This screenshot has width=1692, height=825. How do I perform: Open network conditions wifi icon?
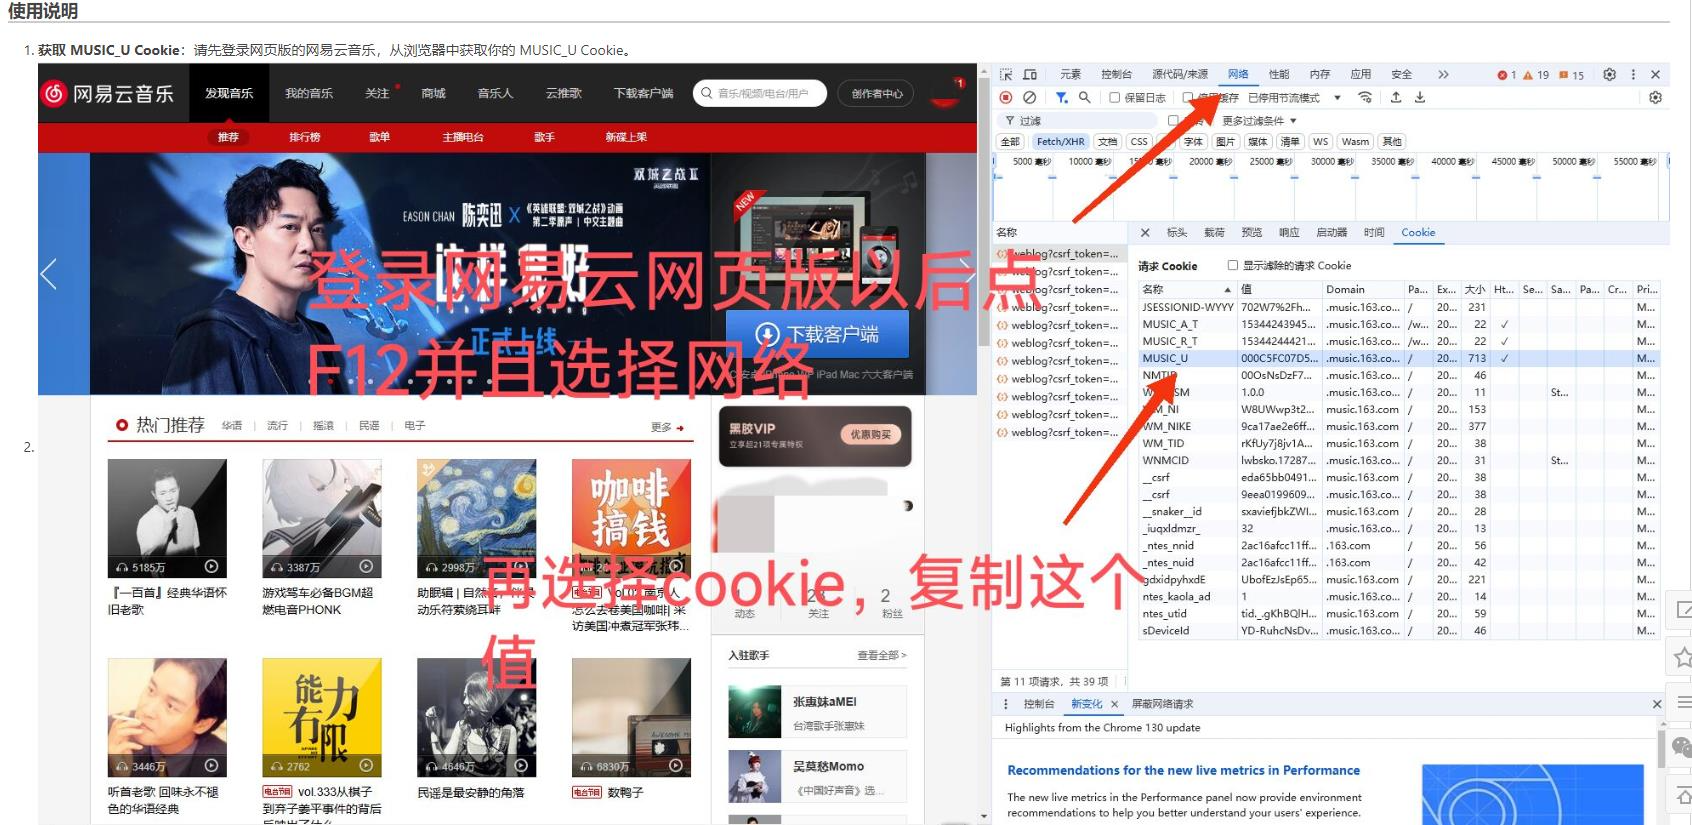(x=1365, y=97)
